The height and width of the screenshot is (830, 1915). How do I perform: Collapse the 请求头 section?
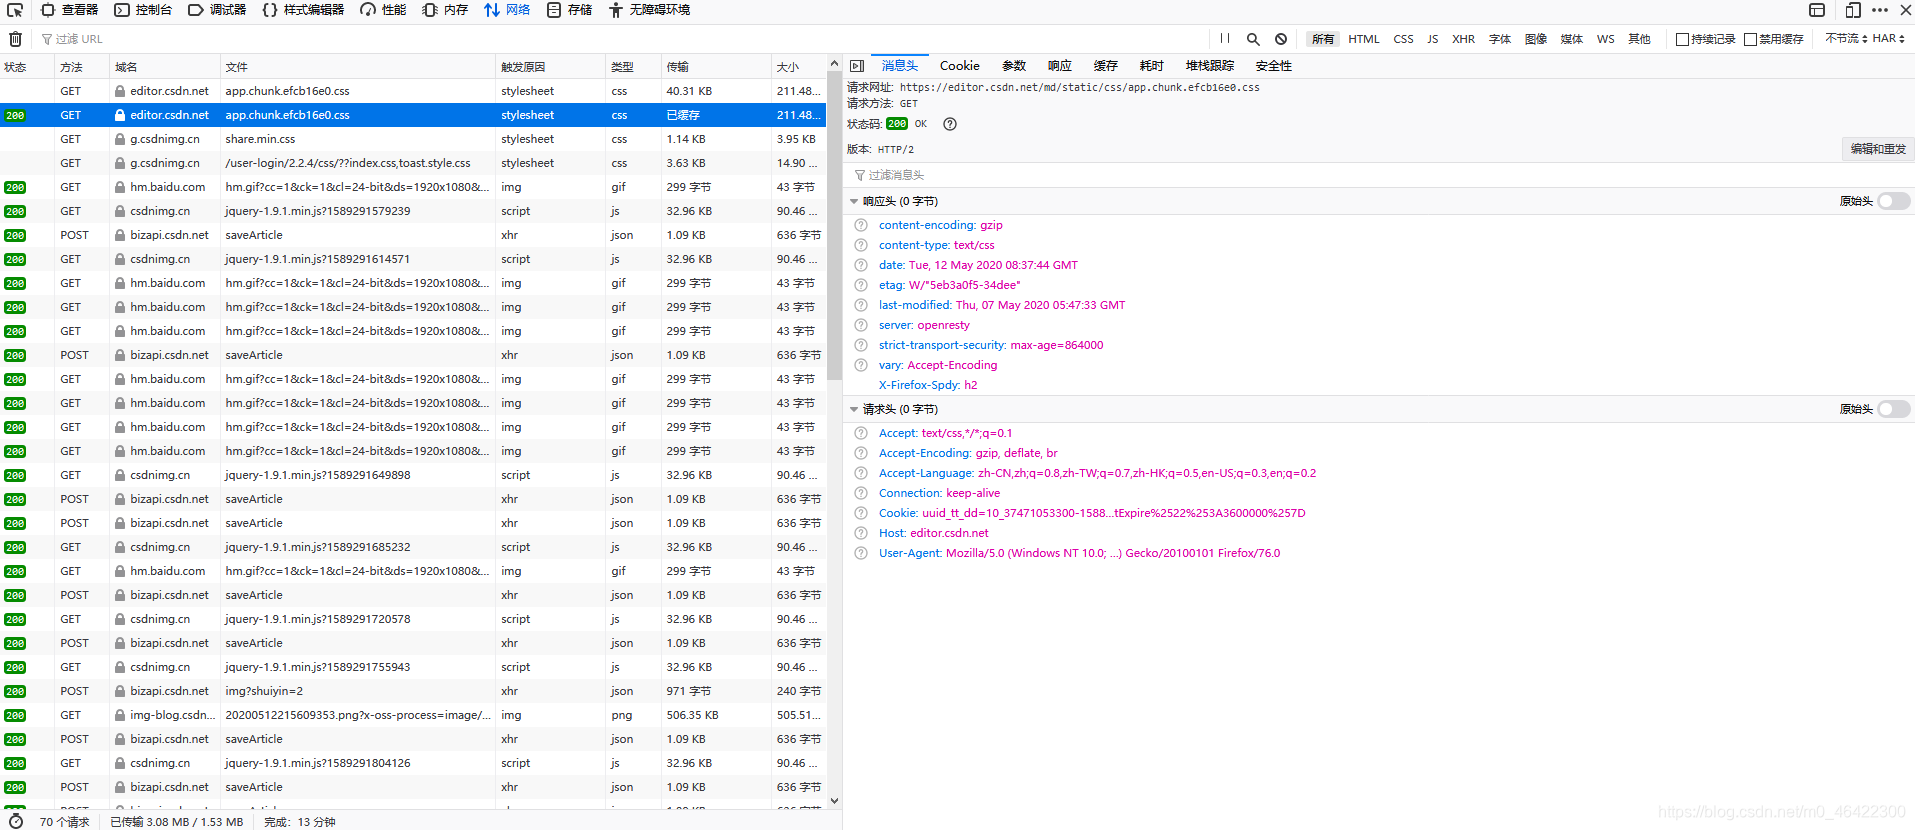coord(854,409)
